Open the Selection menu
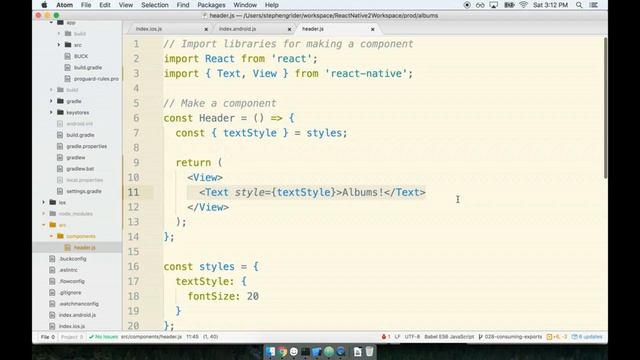This screenshot has height=360, width=640. 155,5
